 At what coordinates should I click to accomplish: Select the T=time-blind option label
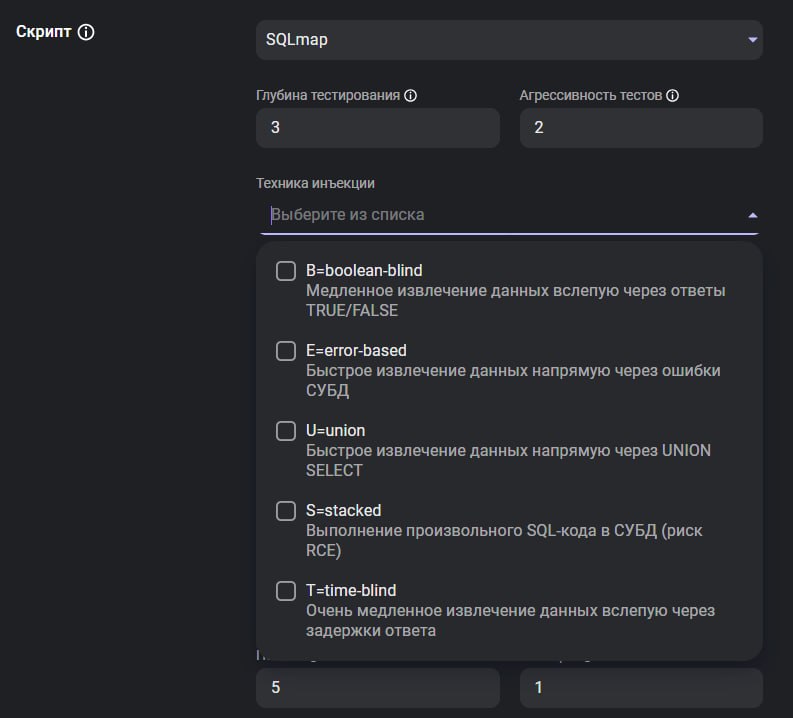[x=351, y=590]
